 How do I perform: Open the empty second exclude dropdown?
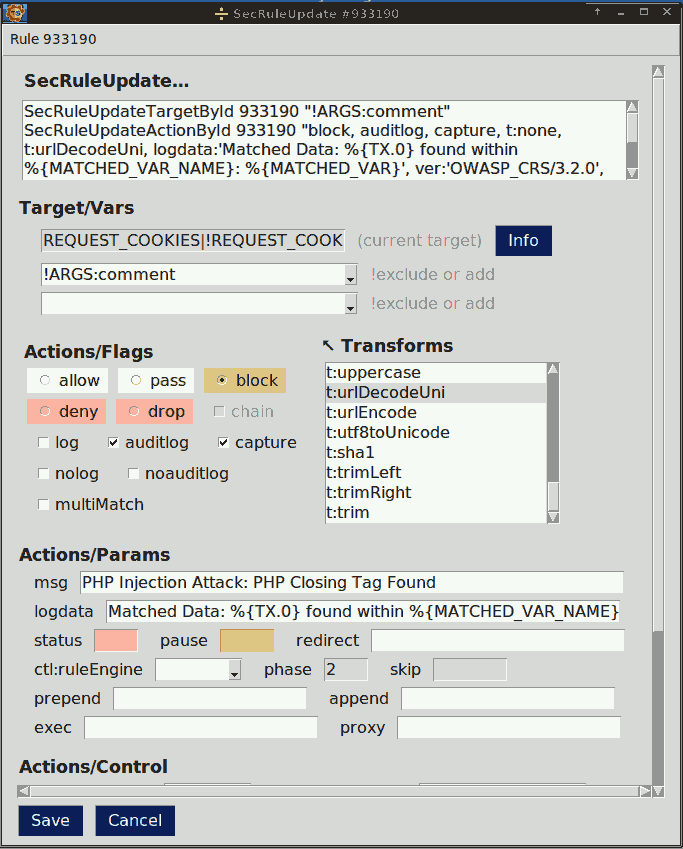350,305
